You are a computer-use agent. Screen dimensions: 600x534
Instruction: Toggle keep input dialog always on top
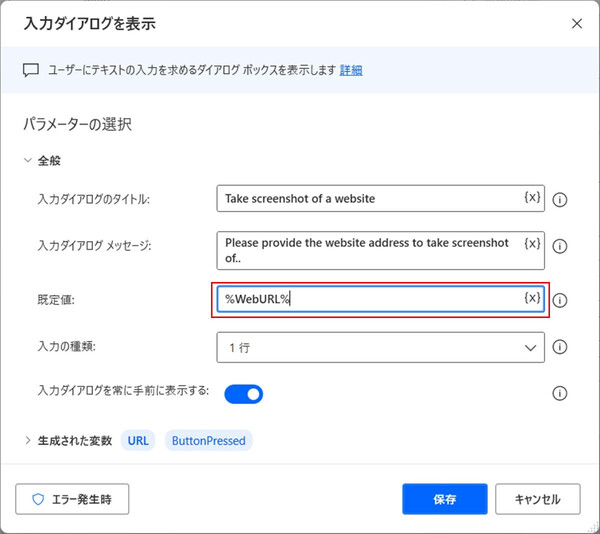pyautogui.click(x=243, y=394)
